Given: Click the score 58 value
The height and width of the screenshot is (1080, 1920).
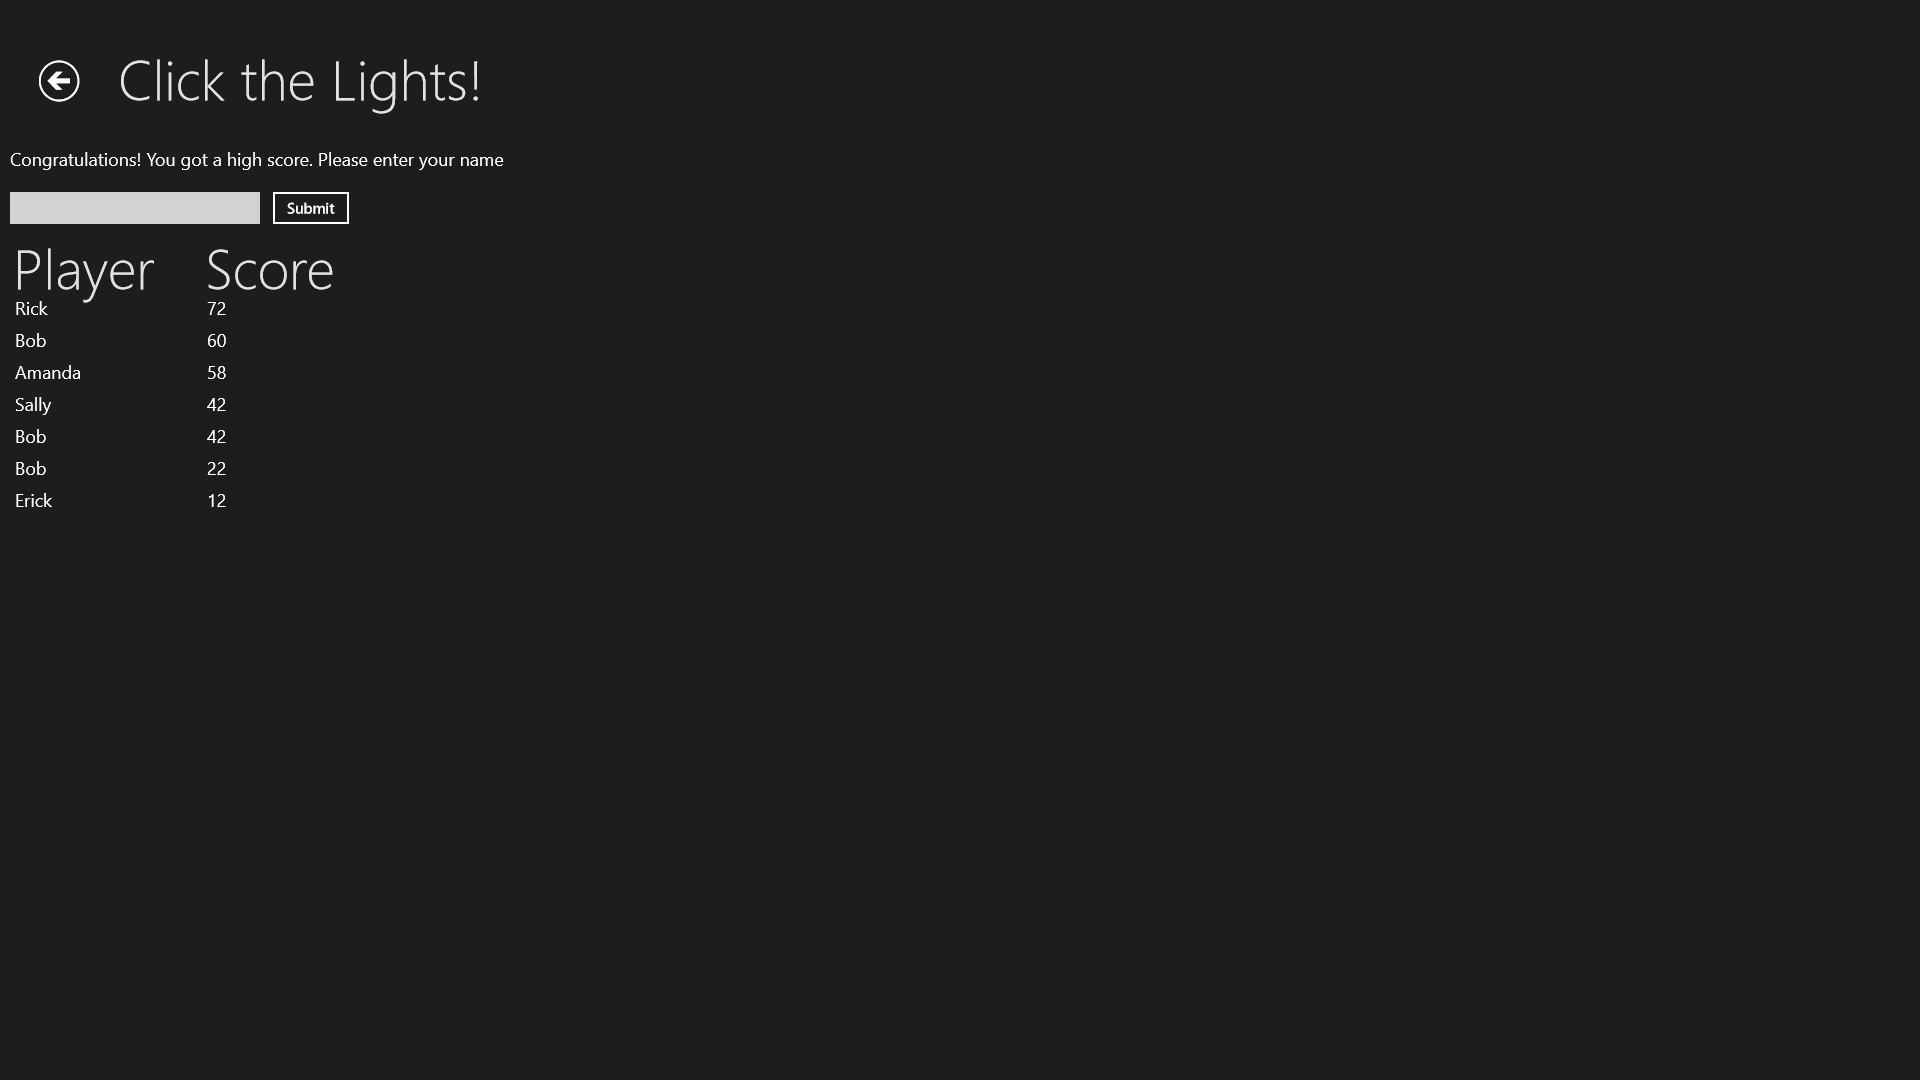Looking at the screenshot, I should click(217, 373).
